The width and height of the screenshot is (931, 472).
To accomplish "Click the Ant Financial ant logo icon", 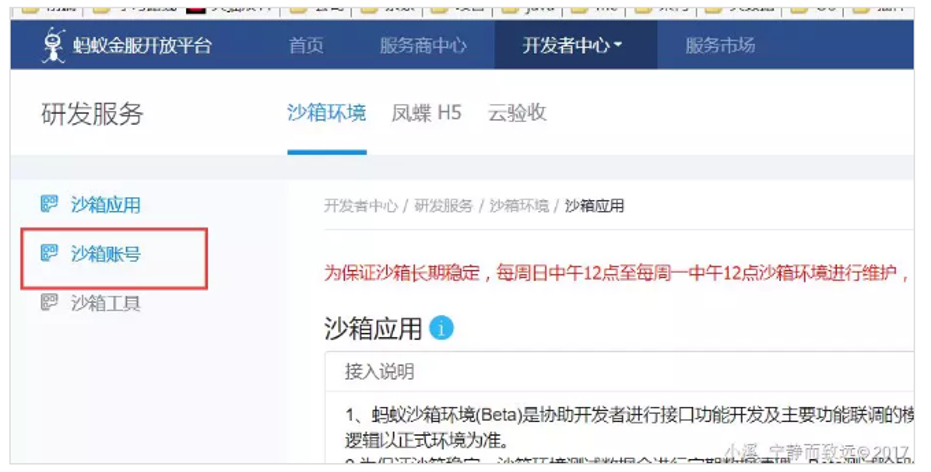I will tap(53, 45).
